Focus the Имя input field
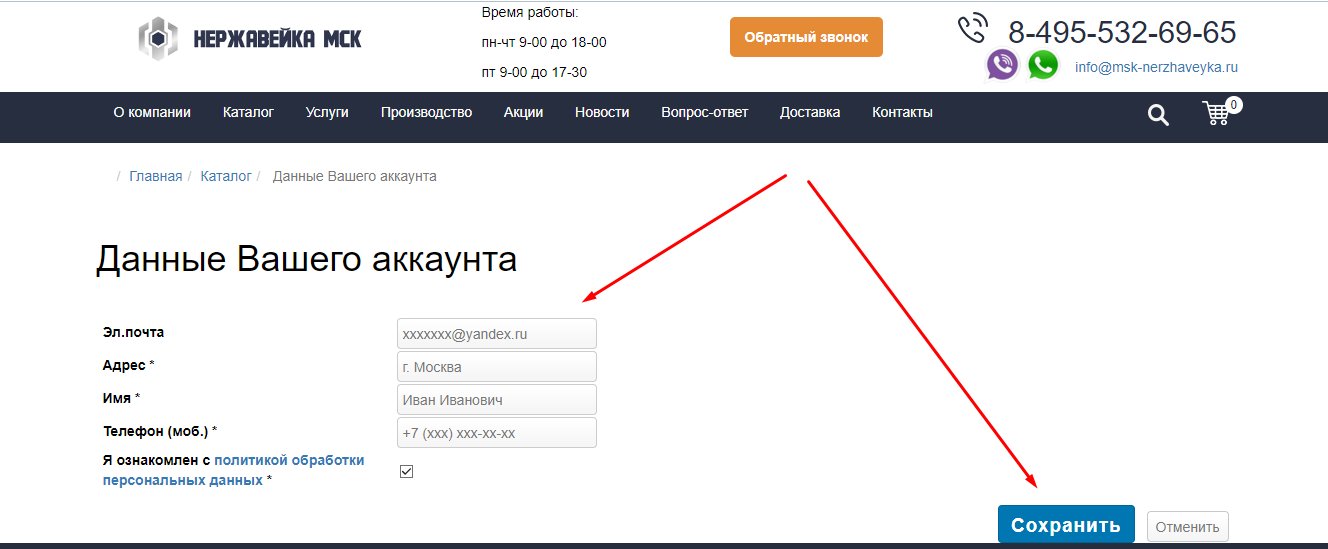Screen dimensions: 1328x549 pyautogui.click(x=497, y=400)
